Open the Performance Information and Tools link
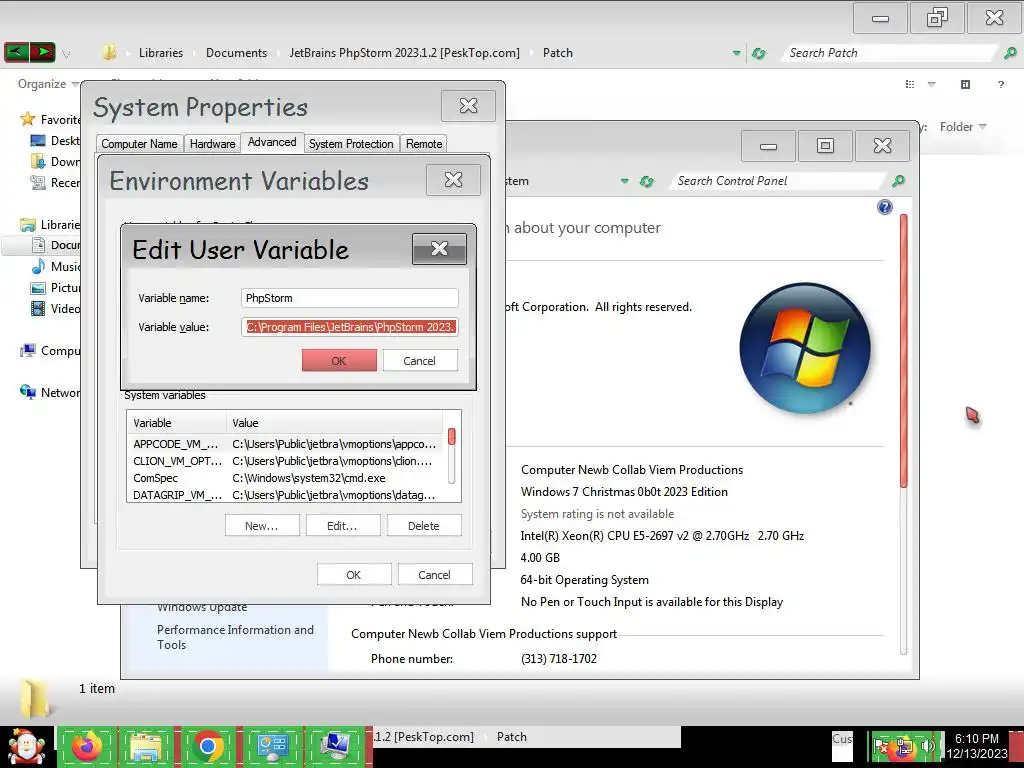This screenshot has width=1024, height=768. click(x=235, y=637)
